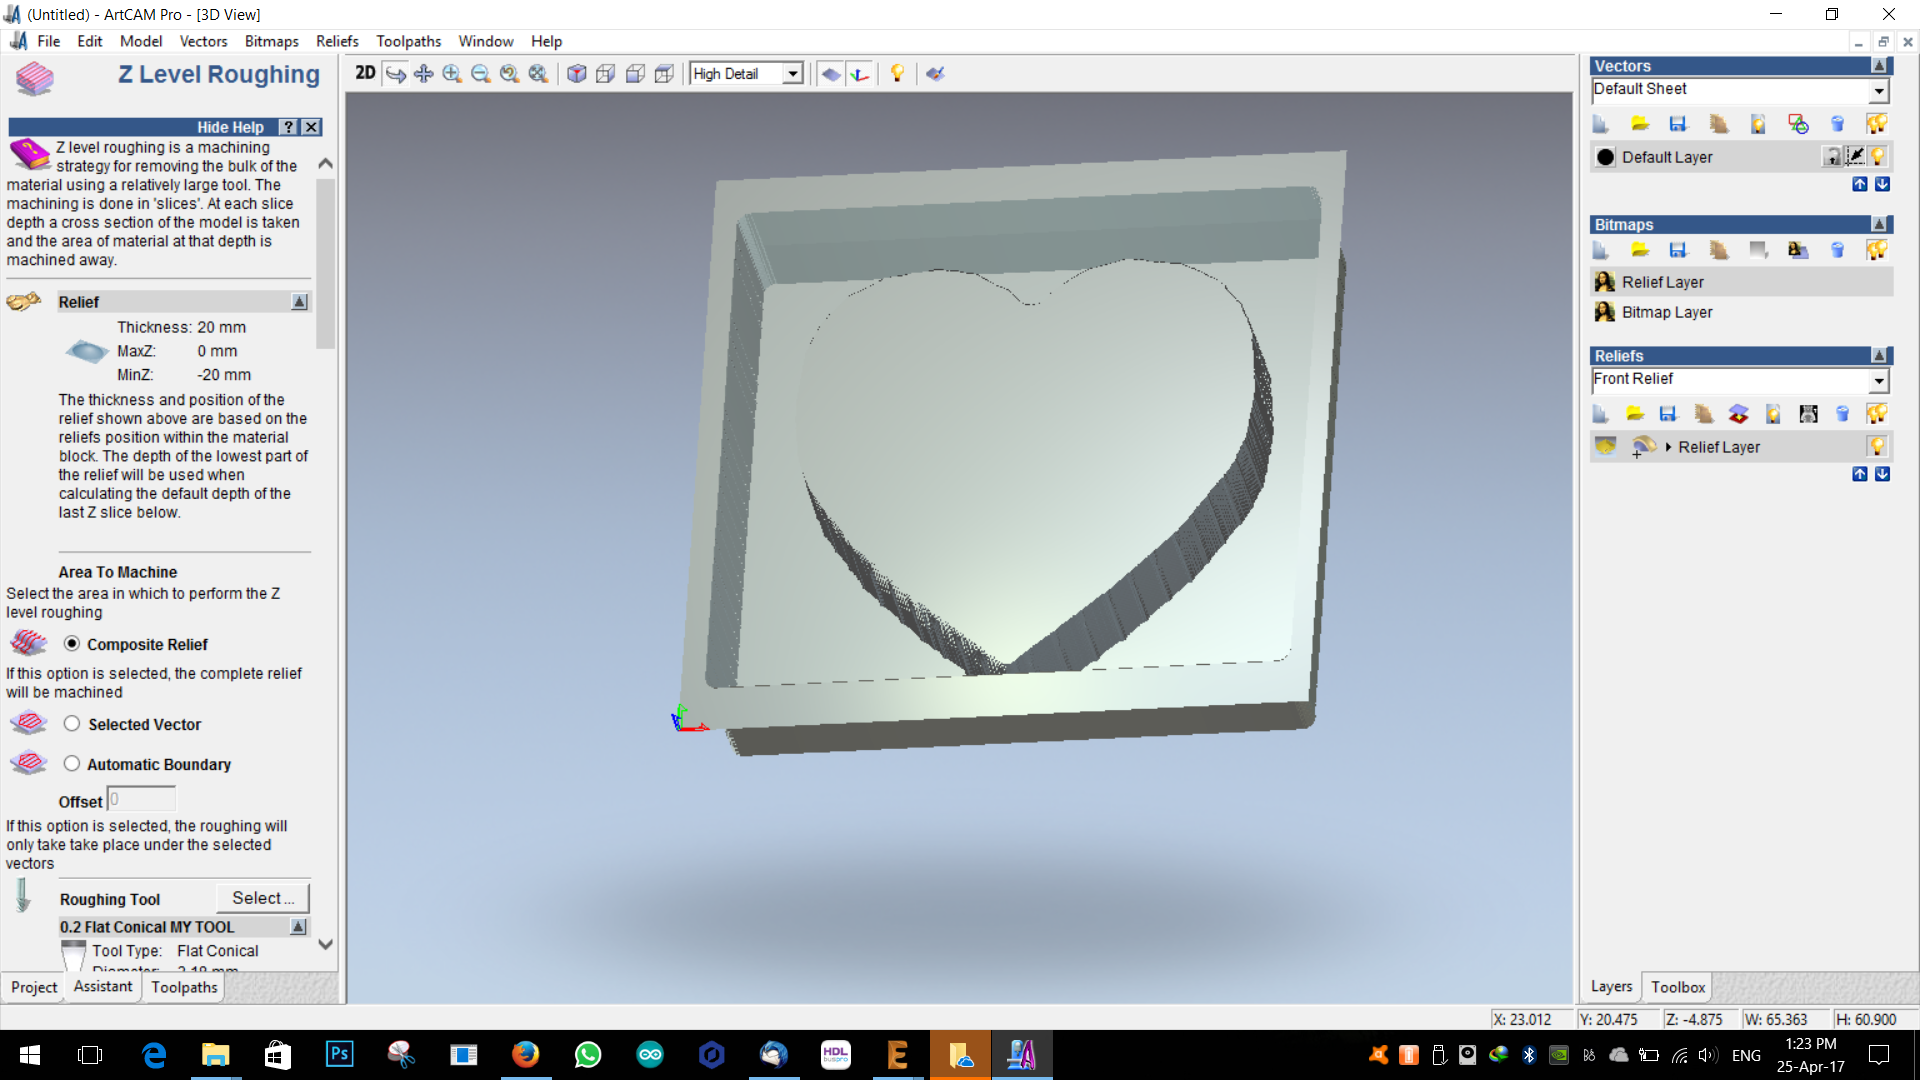Click create relief from bitmap Mona Lisa icon
The width and height of the screenshot is (1920, 1080).
[1798, 250]
